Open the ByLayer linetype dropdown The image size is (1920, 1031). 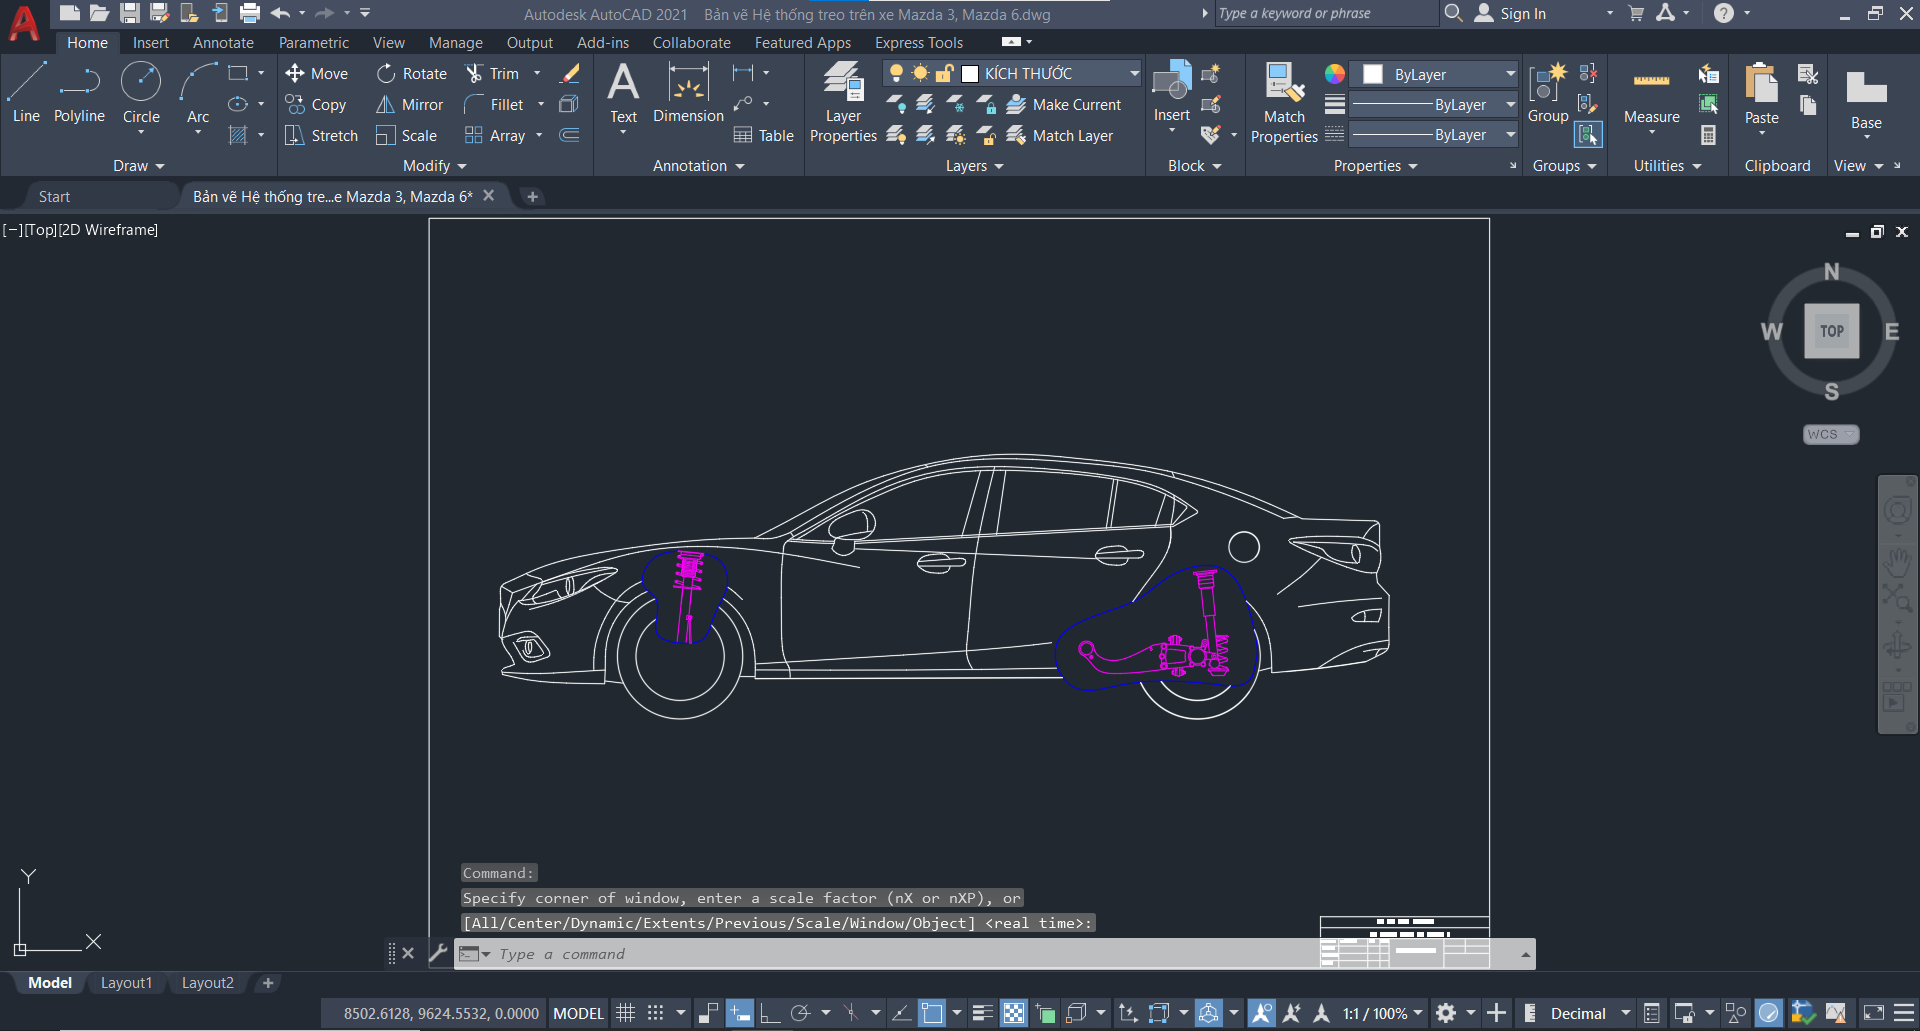point(1510,134)
